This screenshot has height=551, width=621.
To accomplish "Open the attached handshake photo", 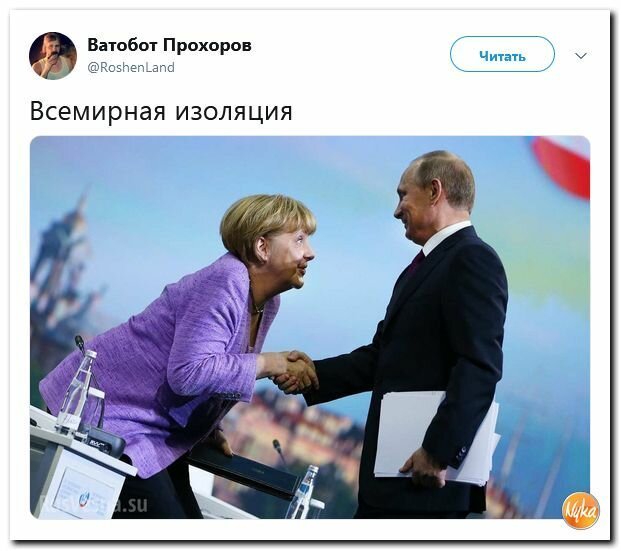I will point(310,327).
